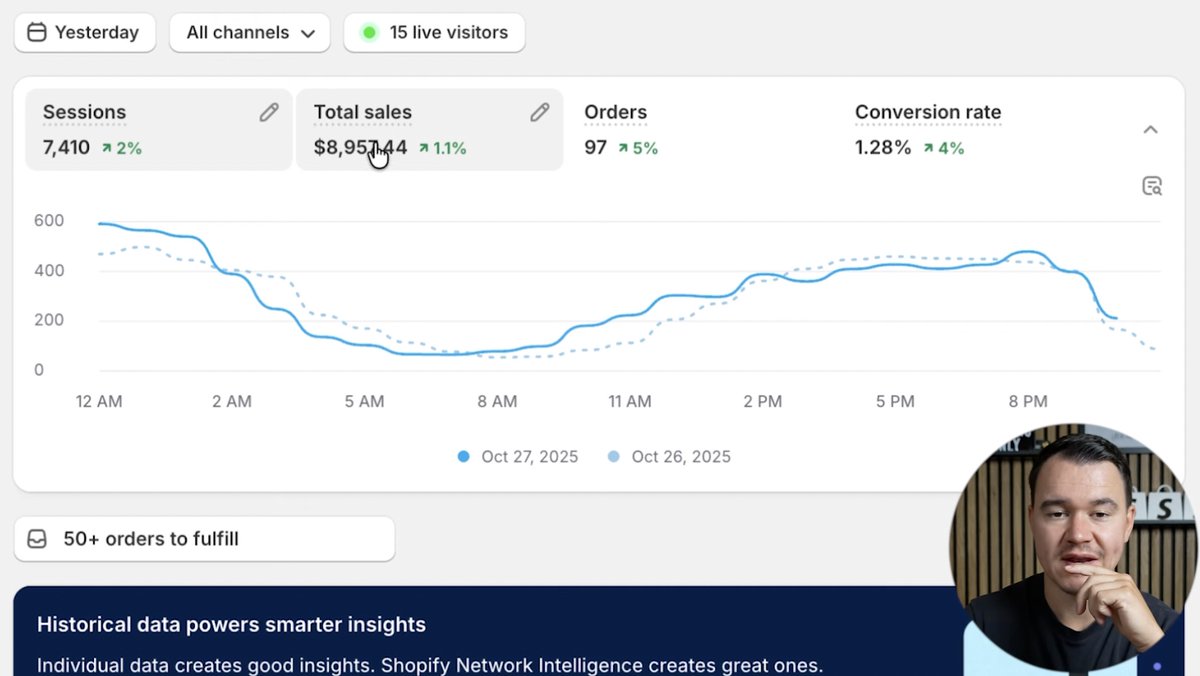
Task: Open the edit pencil icon on Sessions card
Action: tap(268, 112)
